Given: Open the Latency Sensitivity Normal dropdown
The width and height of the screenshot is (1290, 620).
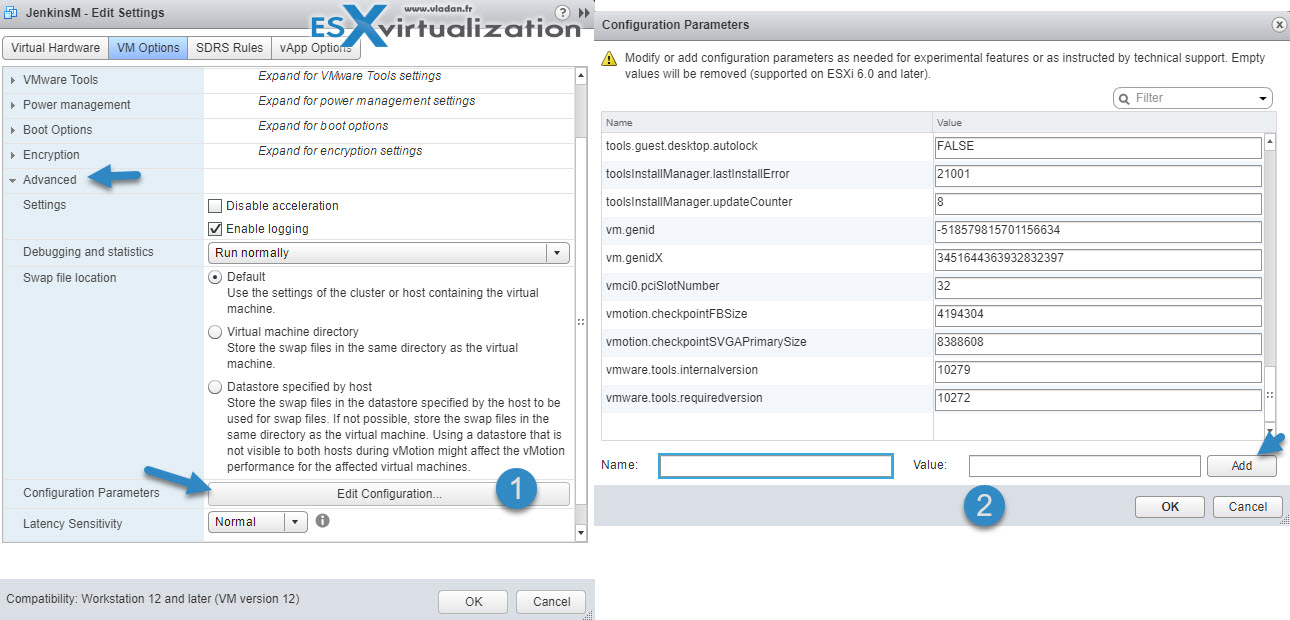Looking at the screenshot, I should pyautogui.click(x=296, y=522).
